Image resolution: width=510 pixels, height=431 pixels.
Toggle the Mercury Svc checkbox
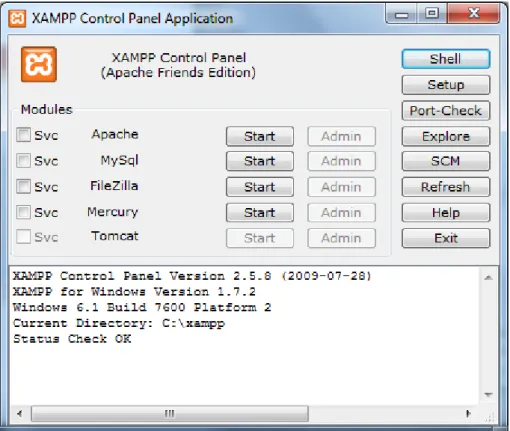pyautogui.click(x=23, y=212)
